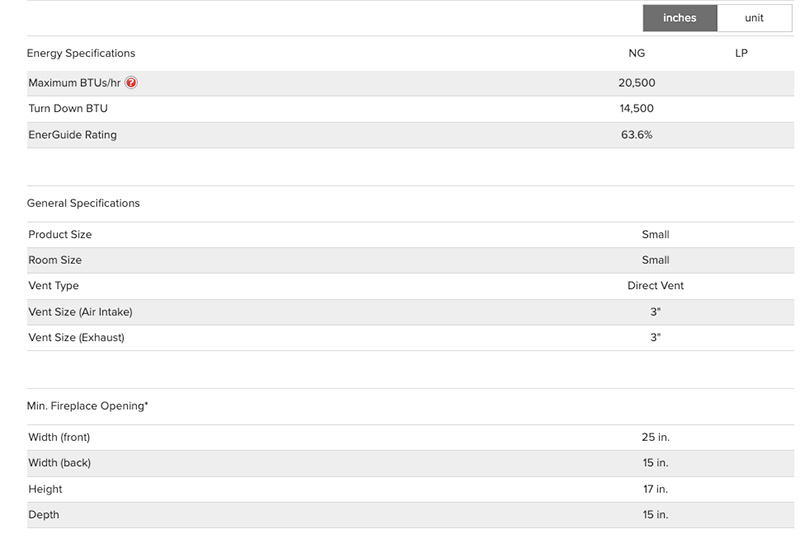Screen dimensions: 800x543
Task: Click the Depth row label
Action: click(44, 515)
